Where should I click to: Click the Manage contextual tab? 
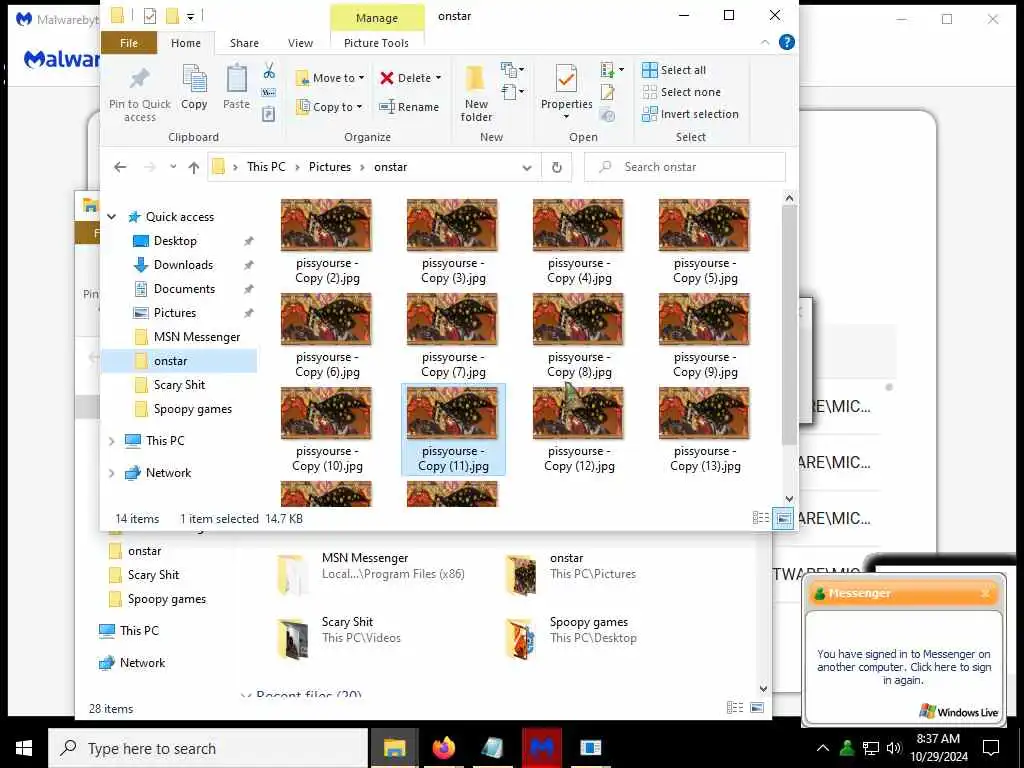click(x=377, y=18)
